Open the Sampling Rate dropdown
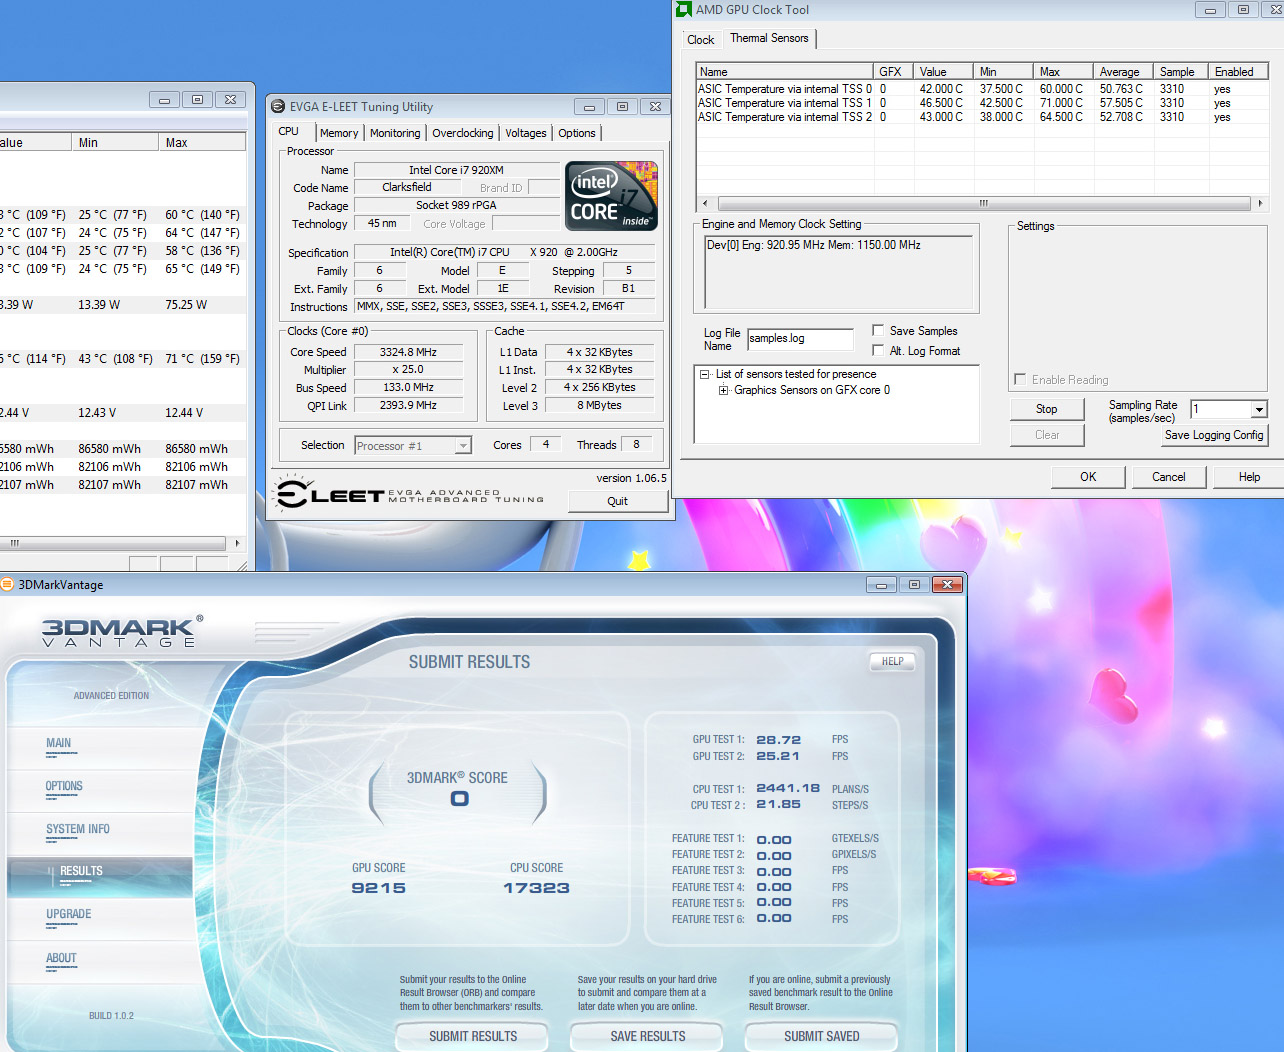This screenshot has width=1284, height=1052. (1259, 409)
